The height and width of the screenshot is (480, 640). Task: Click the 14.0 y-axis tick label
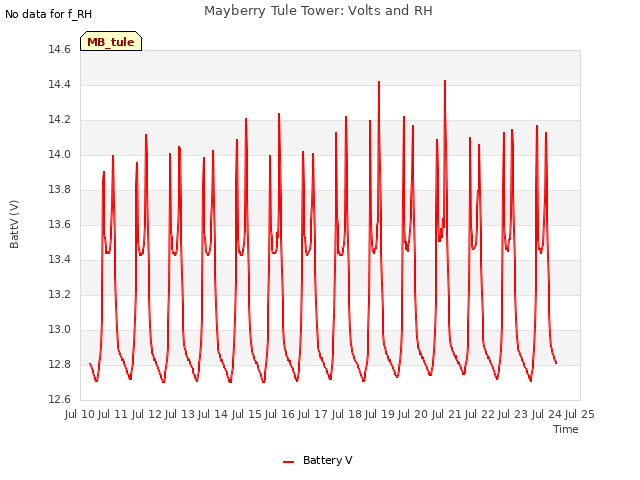click(60, 155)
